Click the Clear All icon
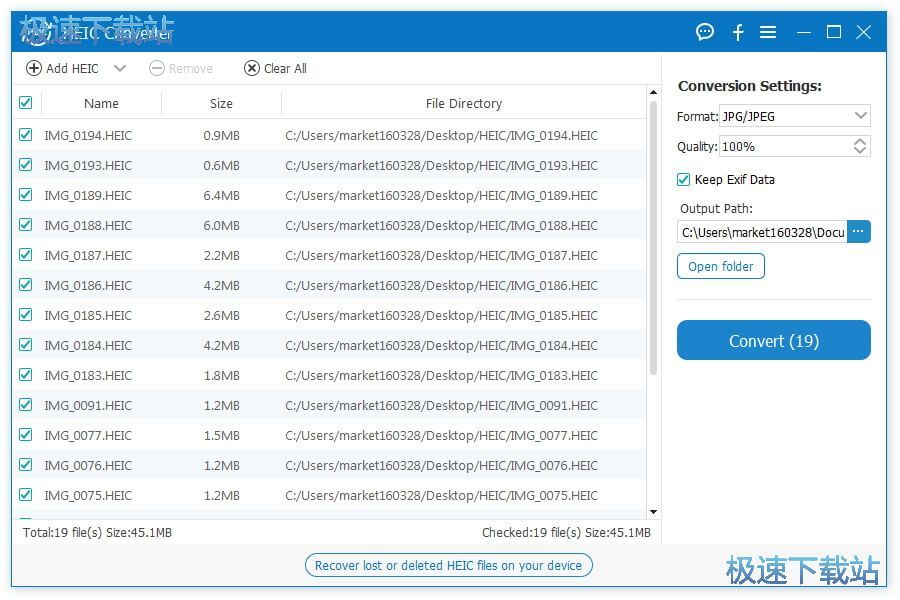 252,68
